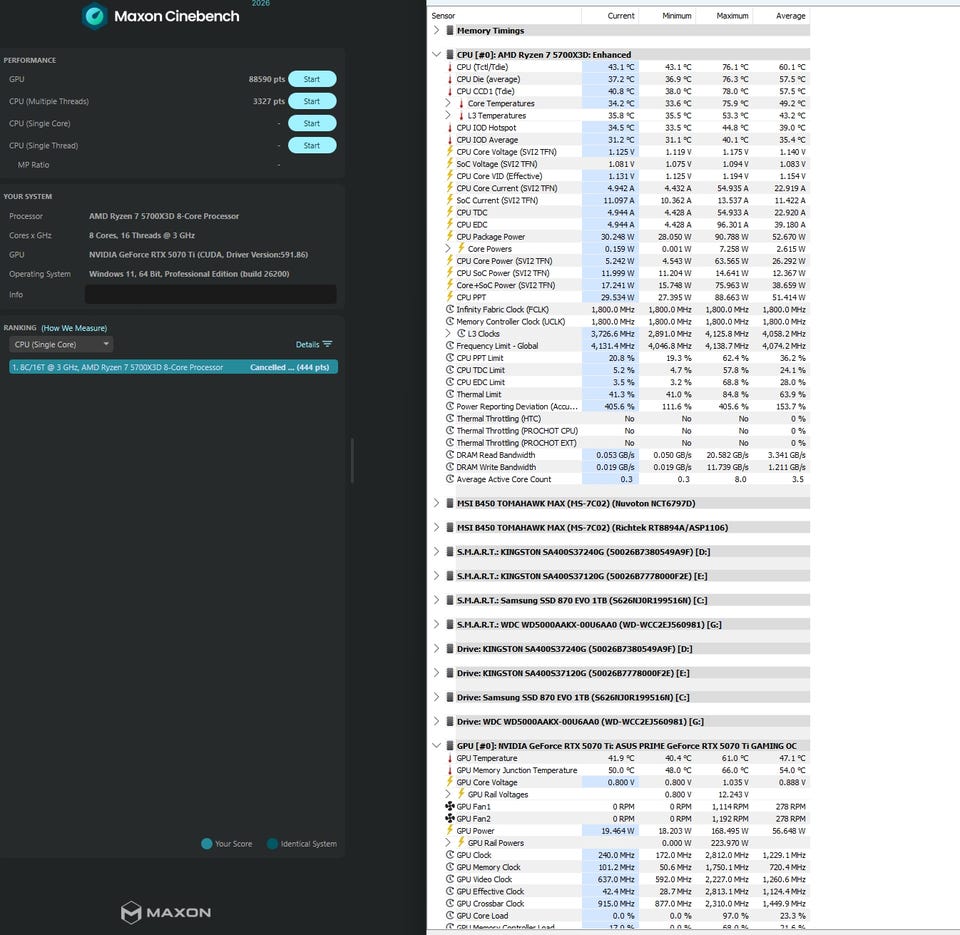Click the GPU Temperature thermometer icon
Viewport: 960px width, 935px height.
click(x=450, y=758)
